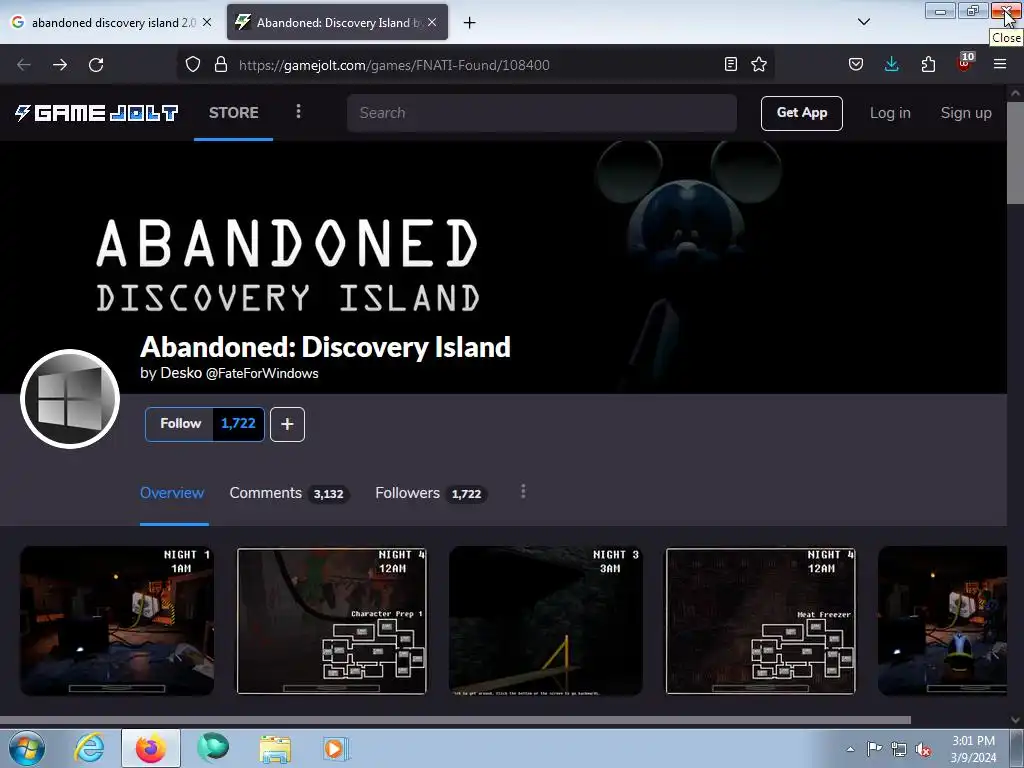Open the Action Center flag icon
This screenshot has height=768, width=1024.
point(874,749)
